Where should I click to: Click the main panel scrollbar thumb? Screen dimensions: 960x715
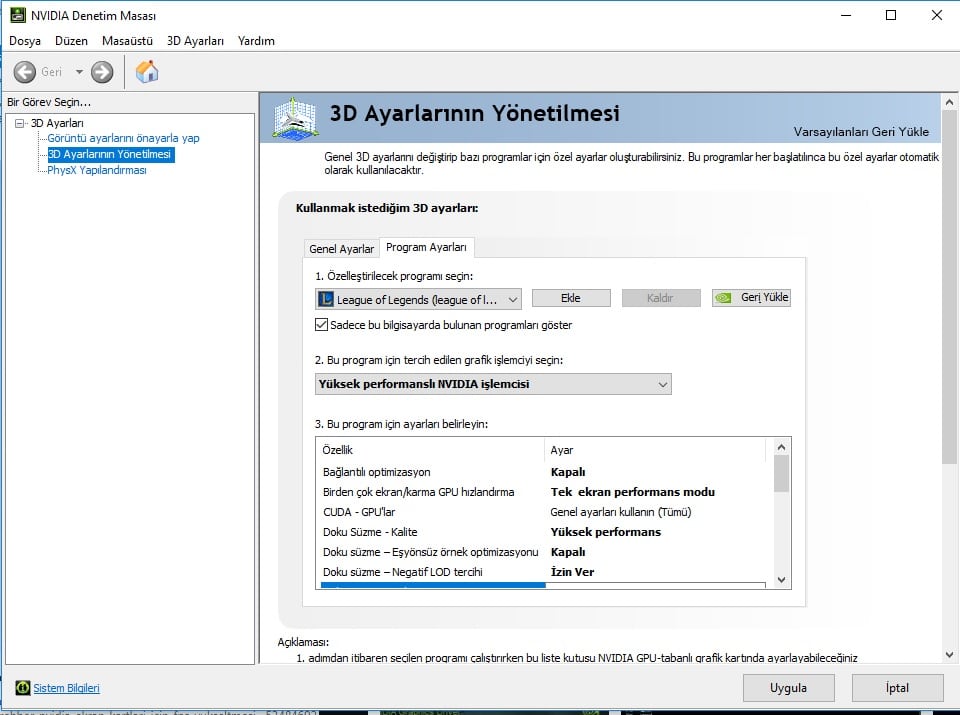pyautogui.click(x=950, y=288)
